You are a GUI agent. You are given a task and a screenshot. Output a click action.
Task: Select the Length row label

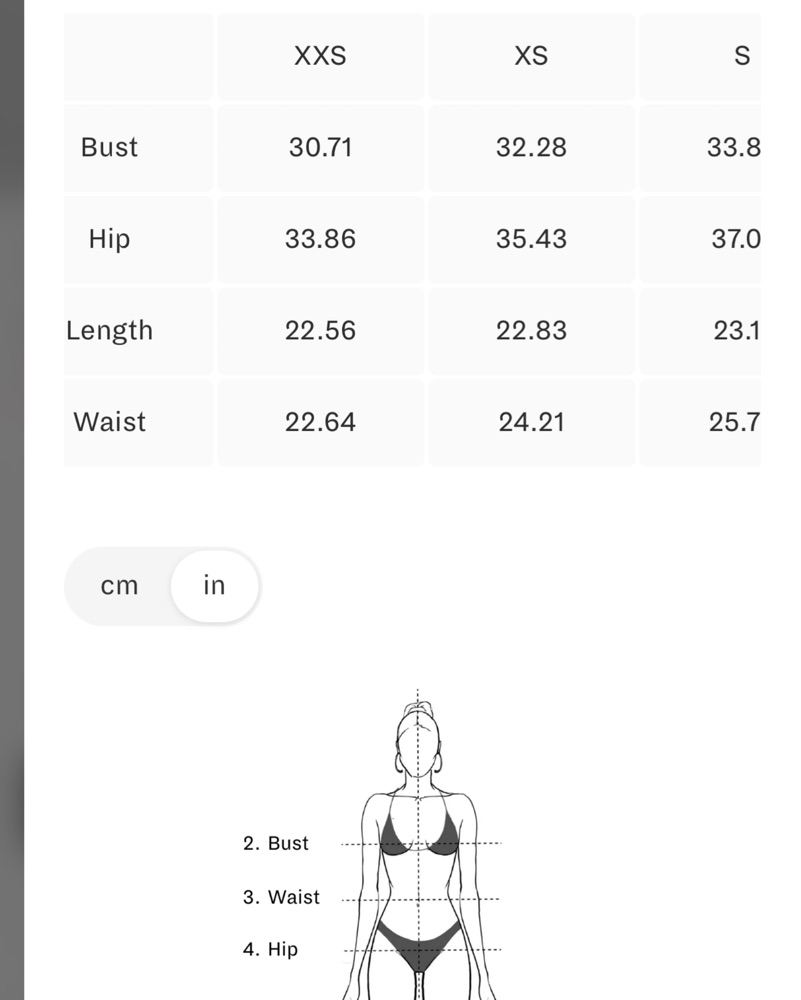(x=109, y=330)
